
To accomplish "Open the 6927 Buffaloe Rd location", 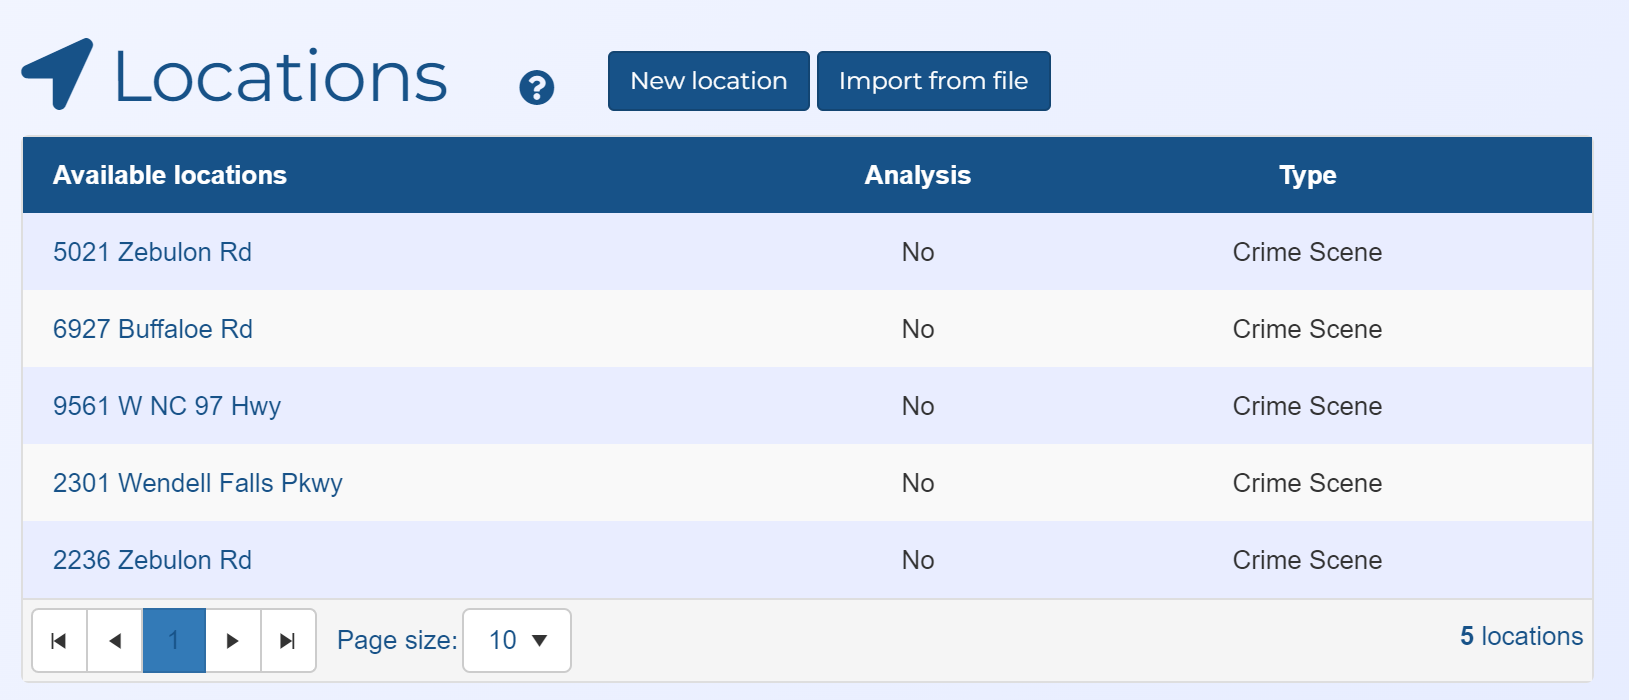I will coord(152,329).
